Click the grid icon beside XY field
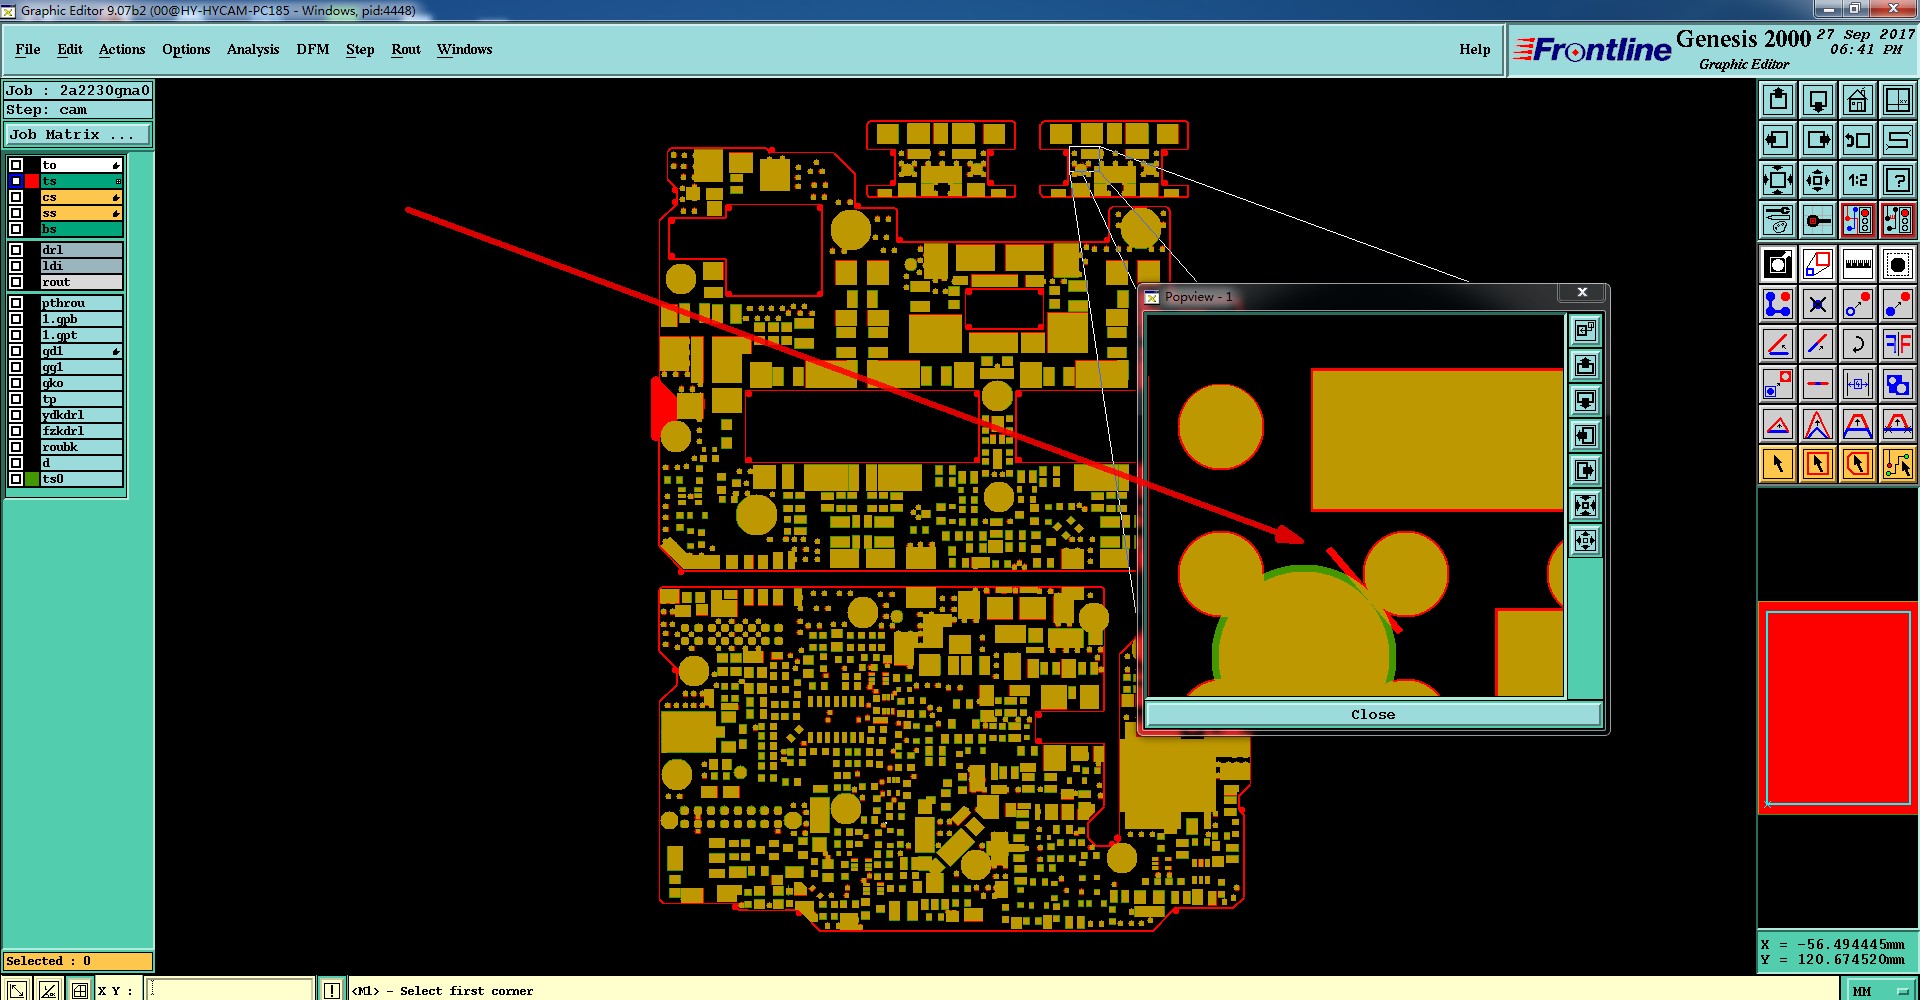 80,990
